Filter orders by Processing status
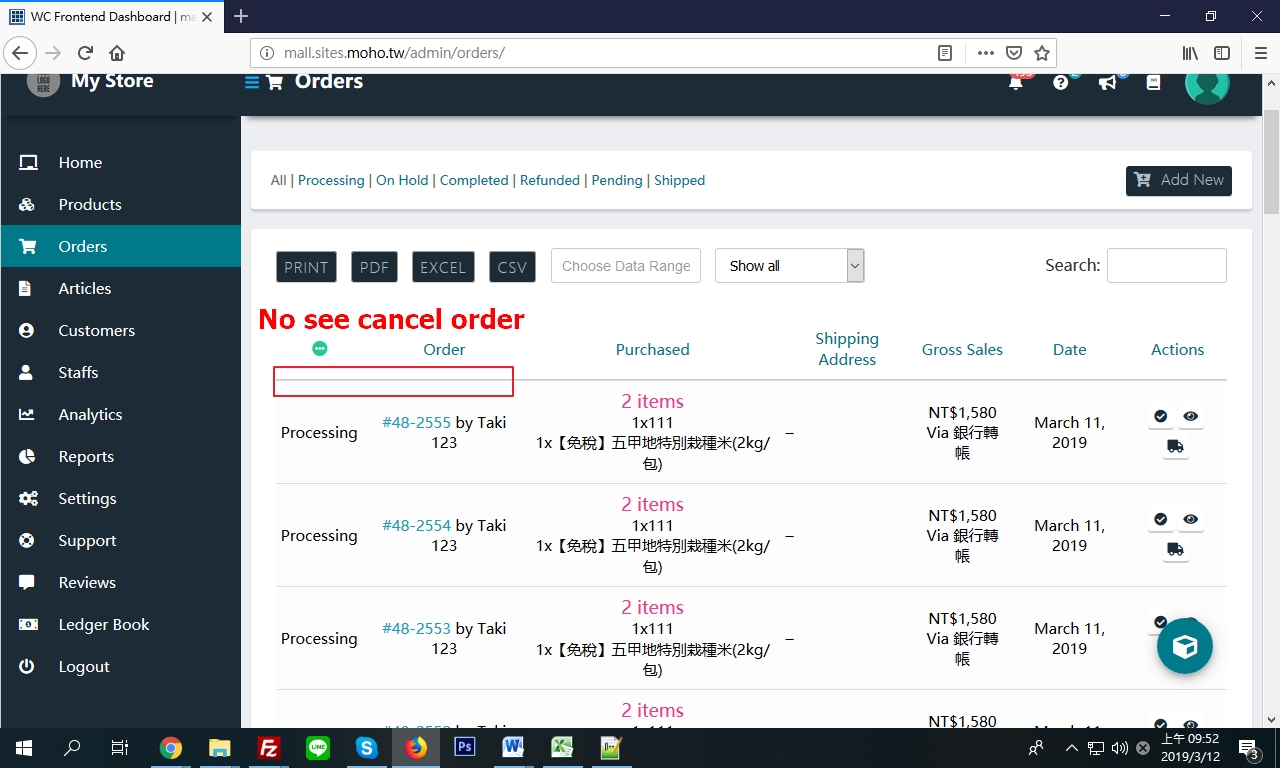This screenshot has width=1280, height=768. (331, 181)
